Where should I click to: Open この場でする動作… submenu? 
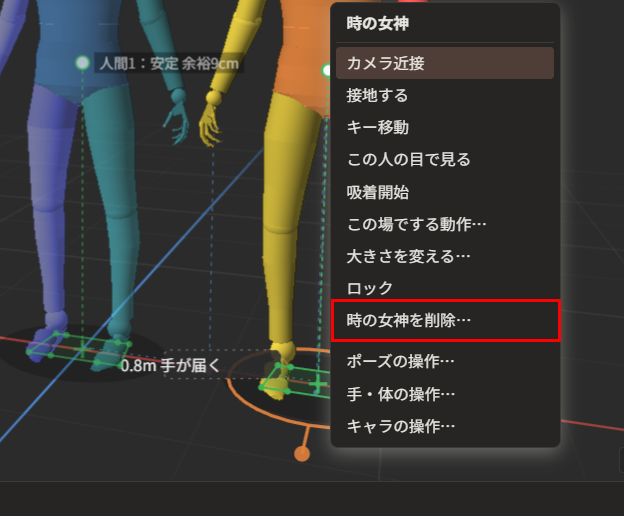tap(445, 224)
